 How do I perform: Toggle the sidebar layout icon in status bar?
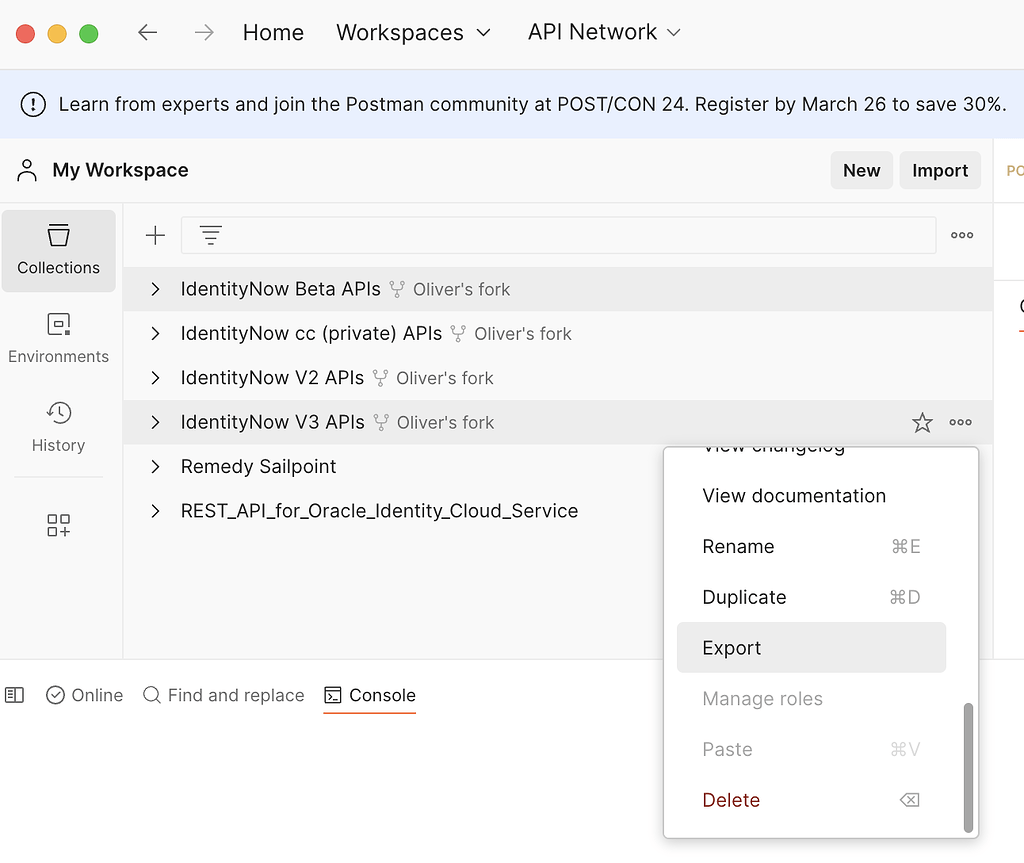pos(14,695)
